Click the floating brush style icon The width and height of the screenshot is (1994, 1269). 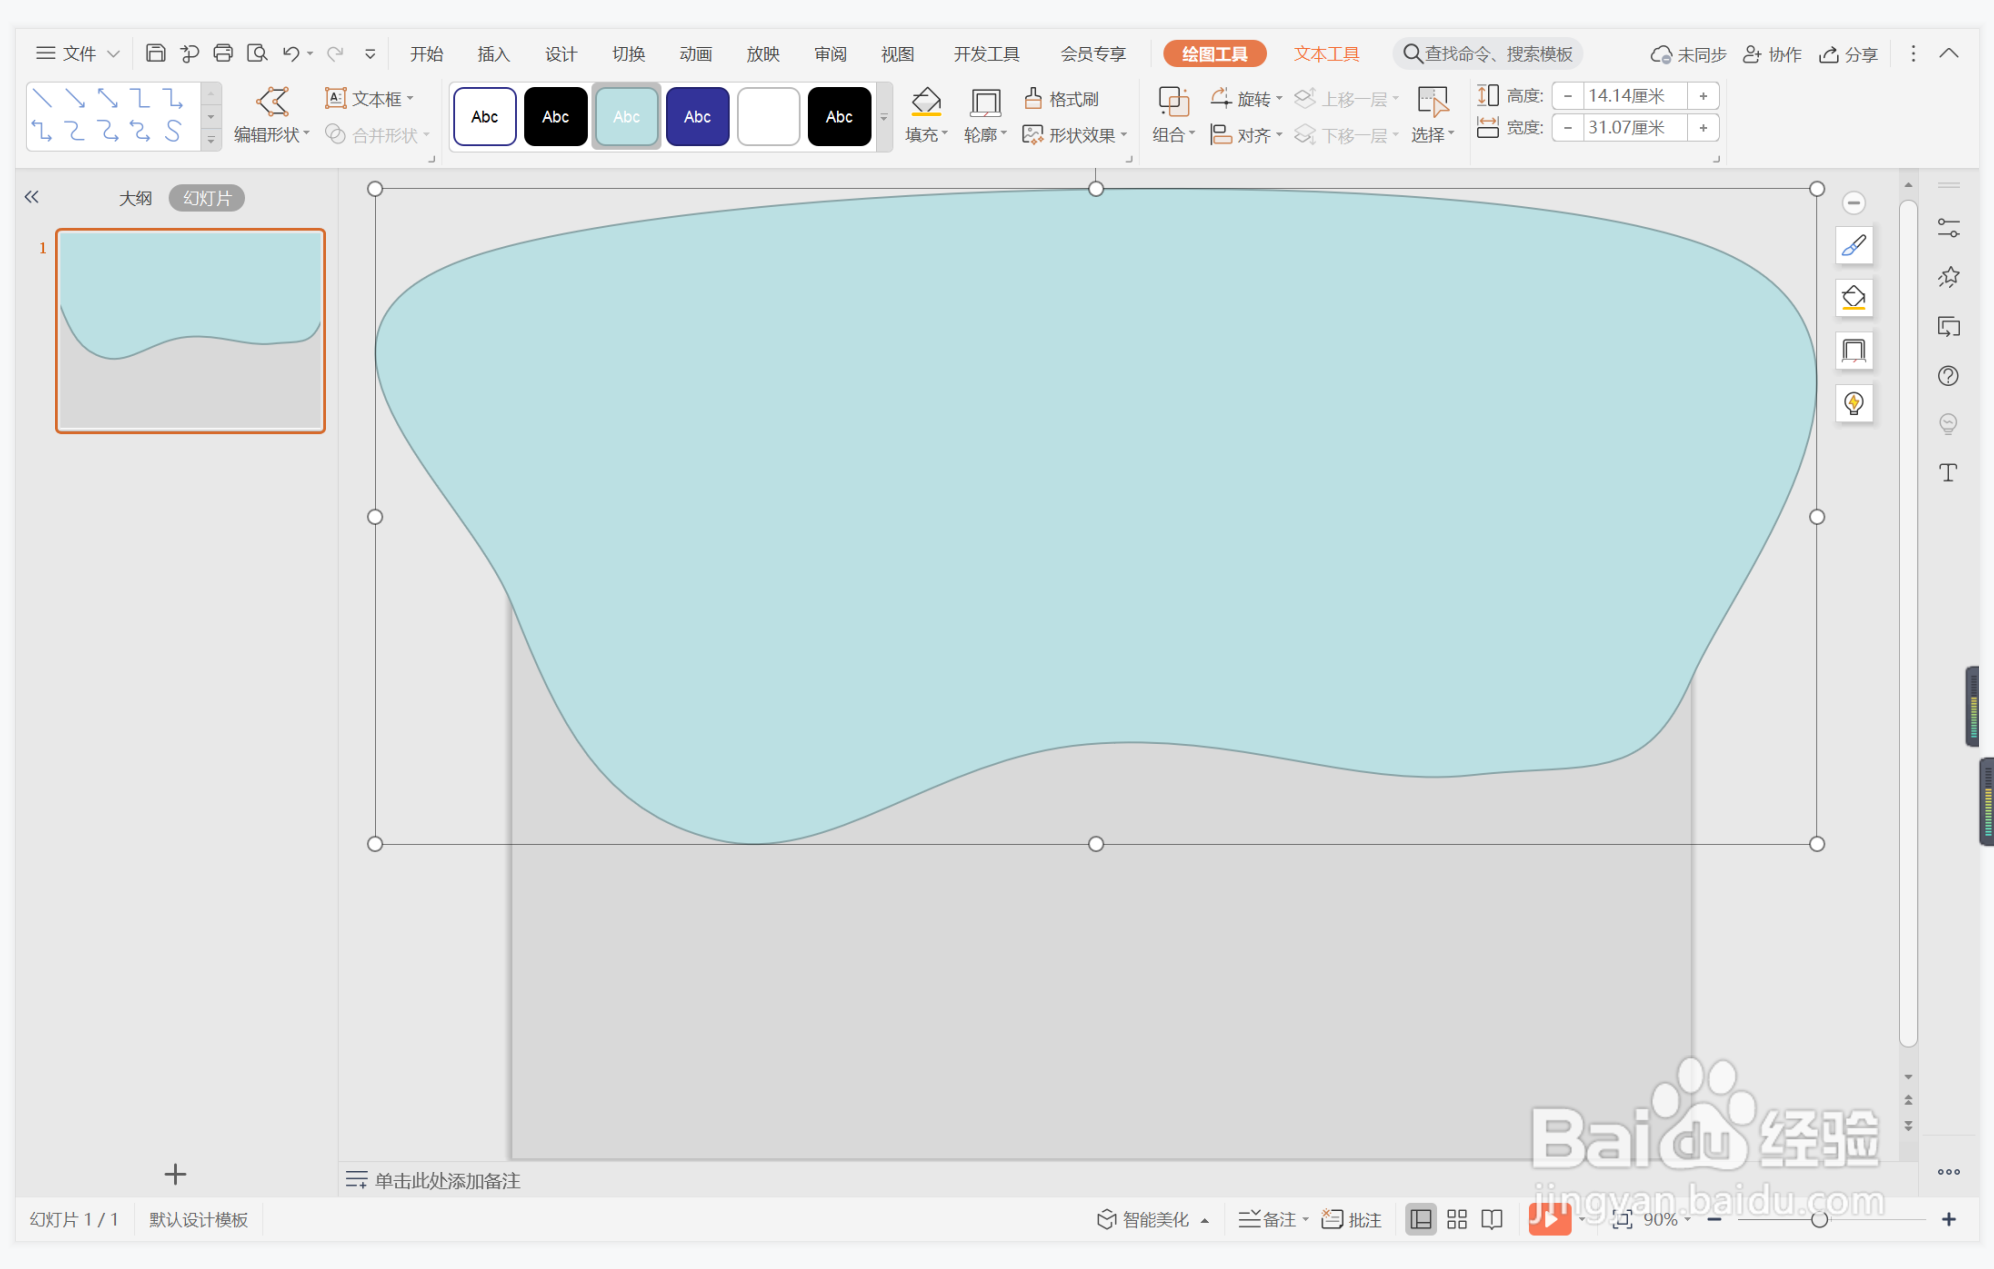point(1853,246)
